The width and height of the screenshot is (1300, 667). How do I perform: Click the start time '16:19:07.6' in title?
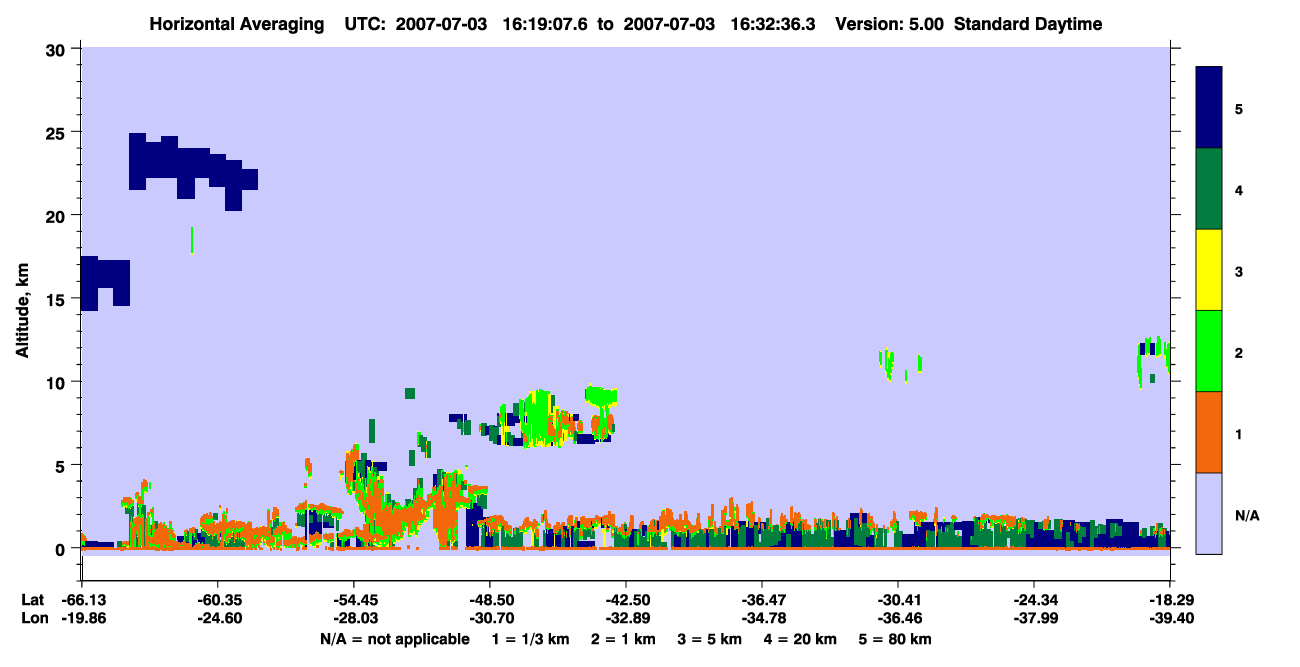click(x=546, y=24)
